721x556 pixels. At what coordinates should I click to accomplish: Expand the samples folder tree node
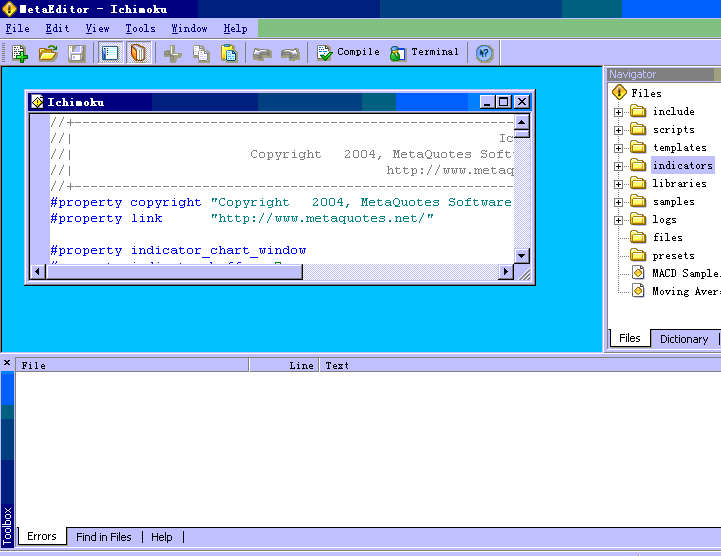[x=619, y=202]
